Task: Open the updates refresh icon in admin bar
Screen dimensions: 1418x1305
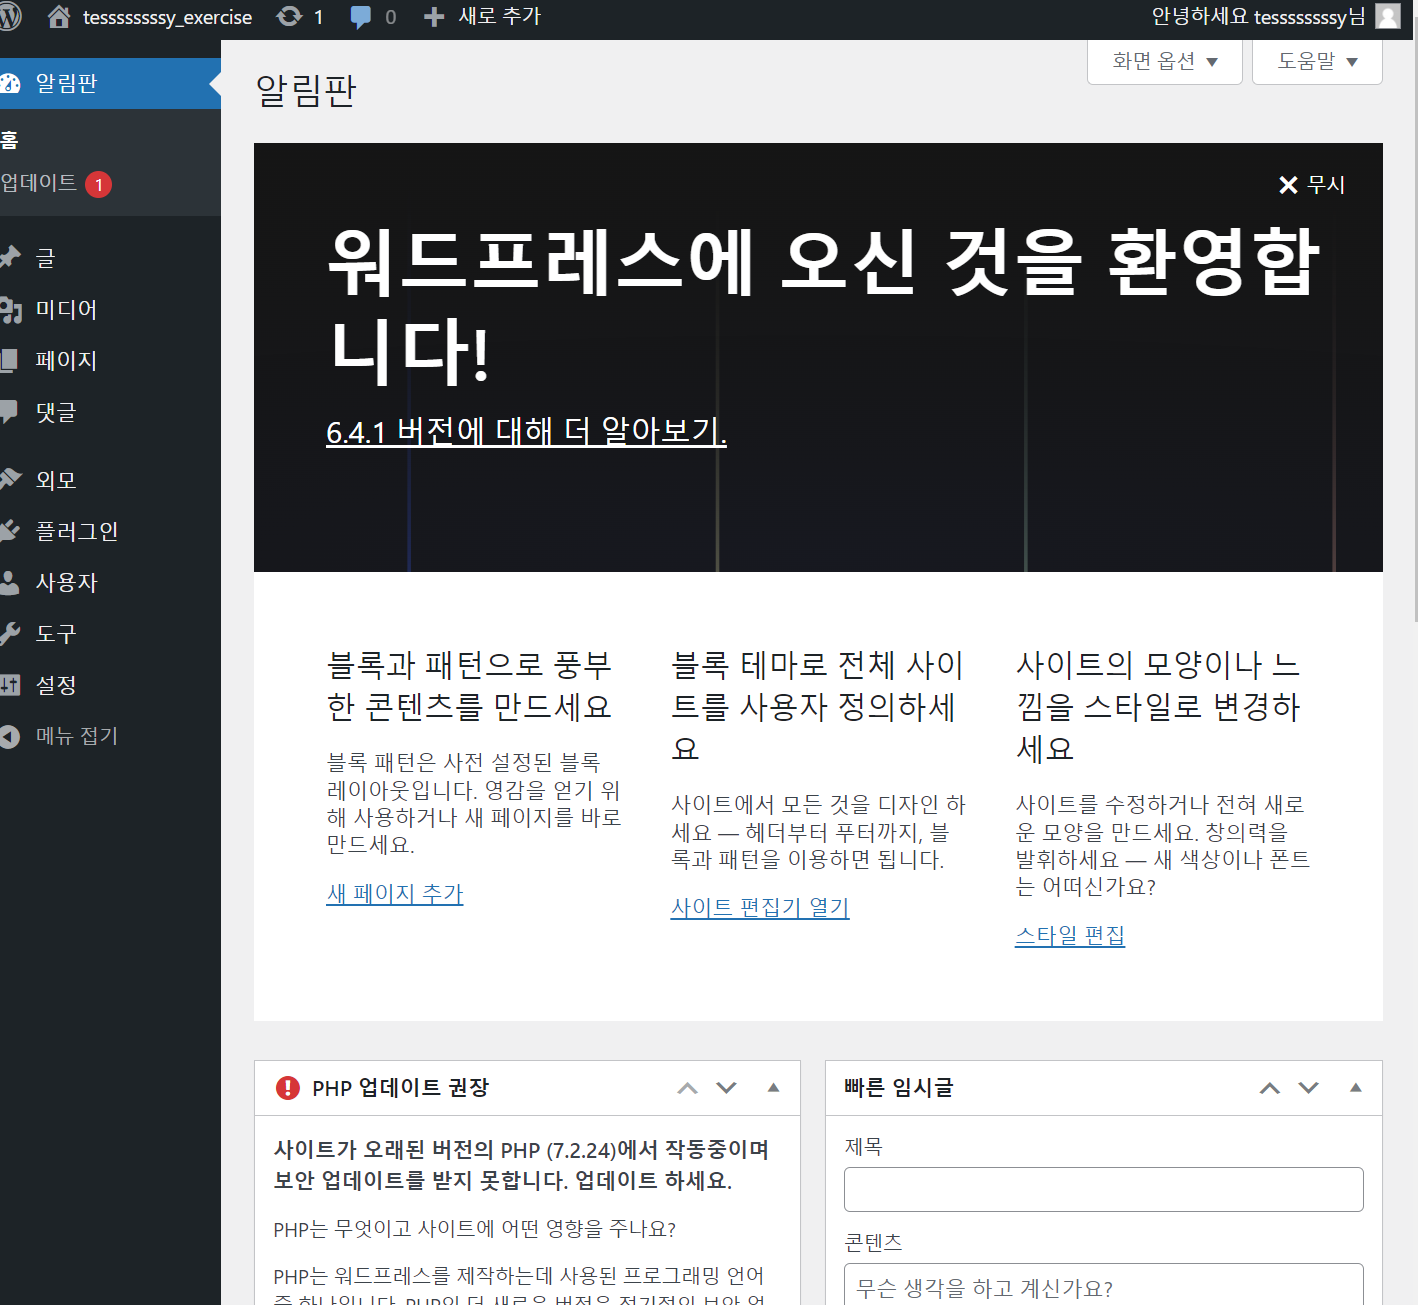Action: click(289, 17)
